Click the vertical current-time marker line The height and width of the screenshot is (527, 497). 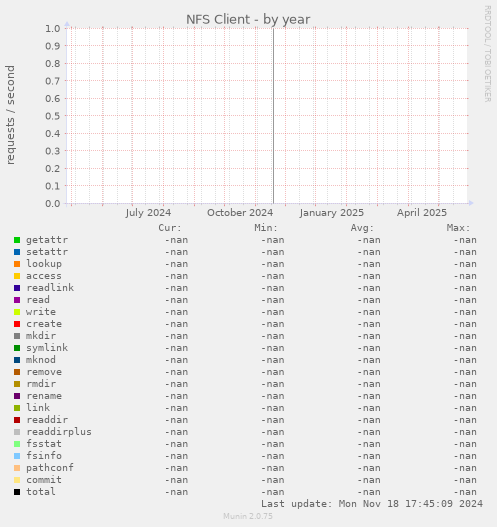pos(273,116)
